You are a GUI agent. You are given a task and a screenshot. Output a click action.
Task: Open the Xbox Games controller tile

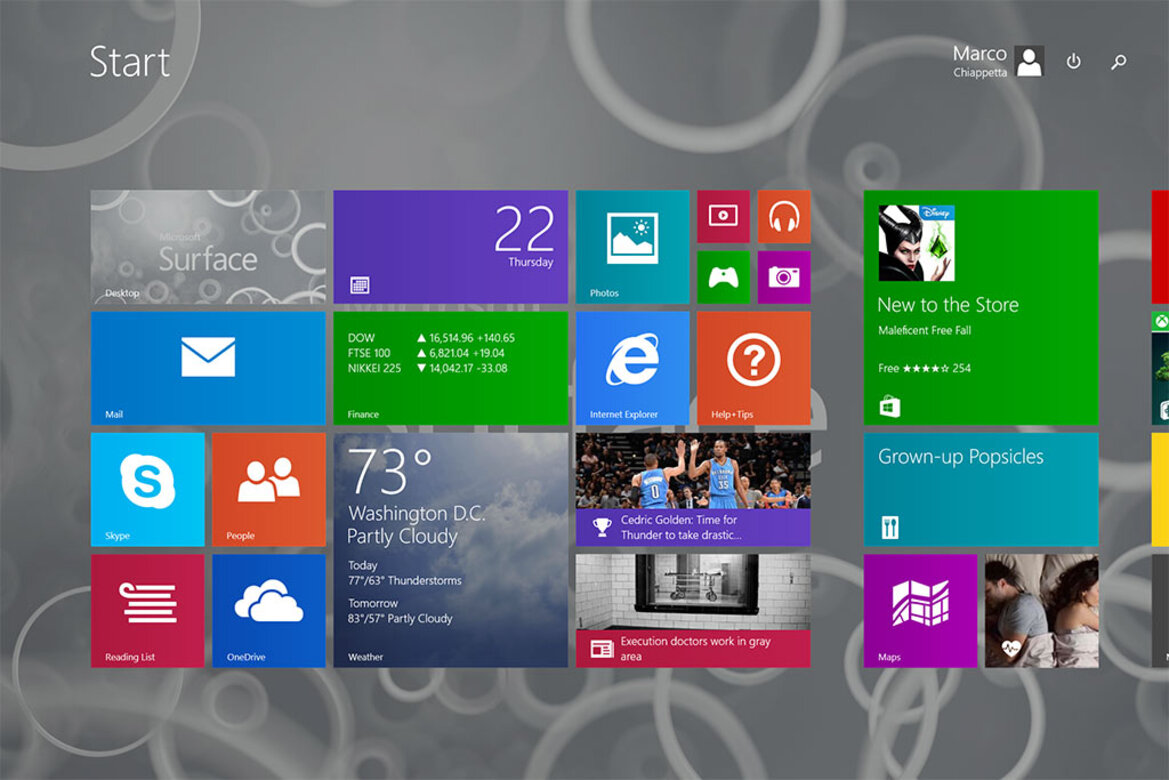coord(723,277)
